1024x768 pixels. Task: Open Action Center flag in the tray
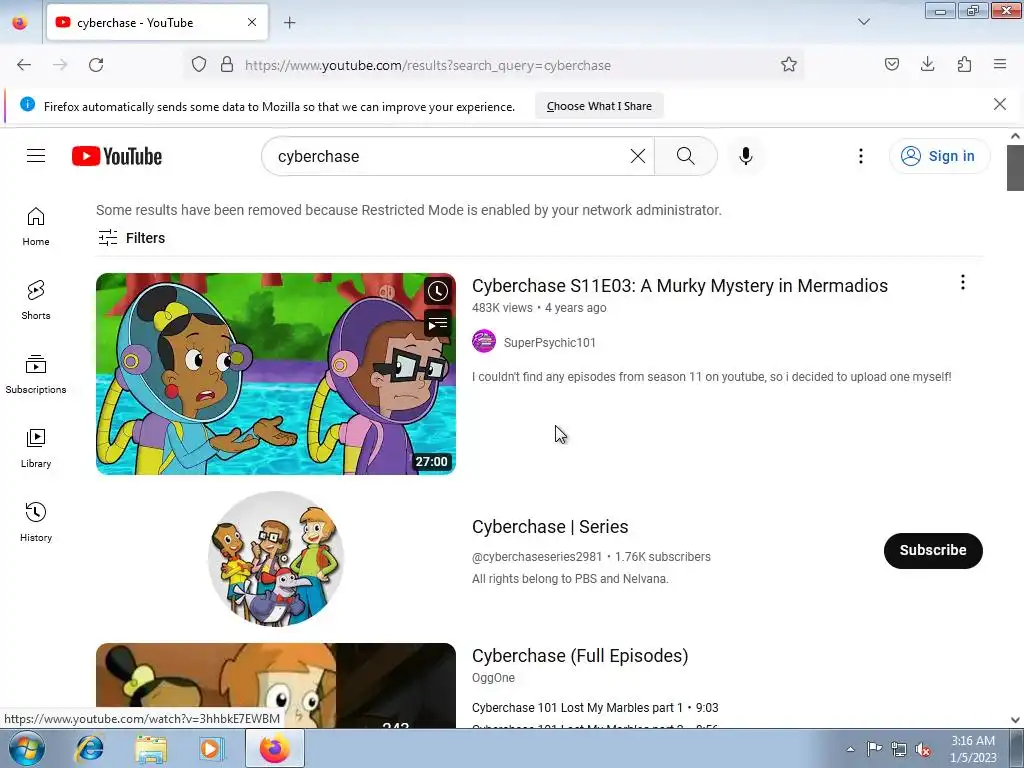(874, 748)
